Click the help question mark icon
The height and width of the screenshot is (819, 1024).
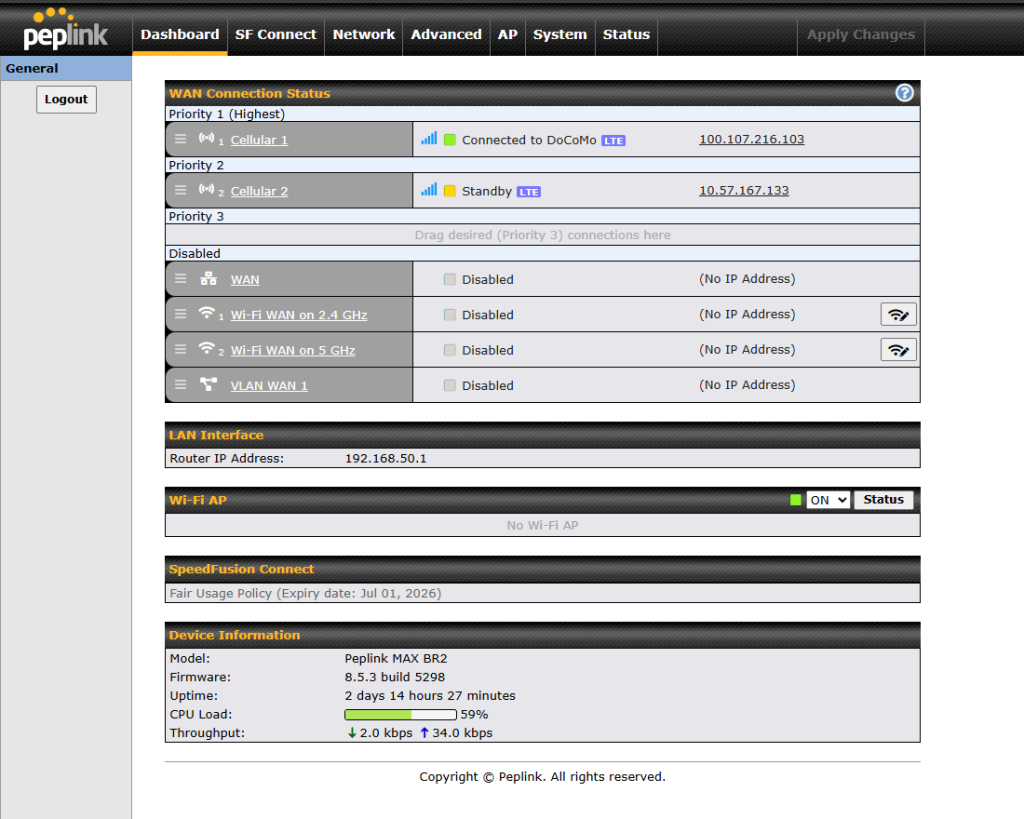pos(904,93)
